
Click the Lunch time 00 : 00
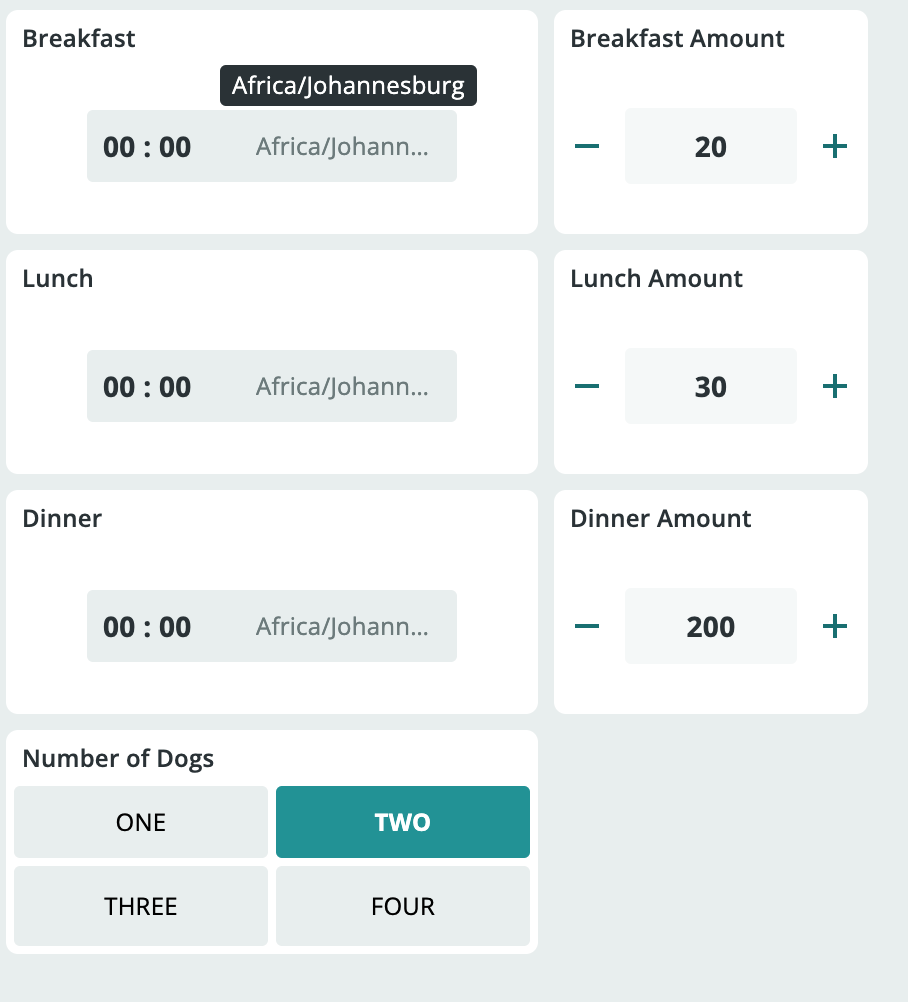(x=147, y=387)
